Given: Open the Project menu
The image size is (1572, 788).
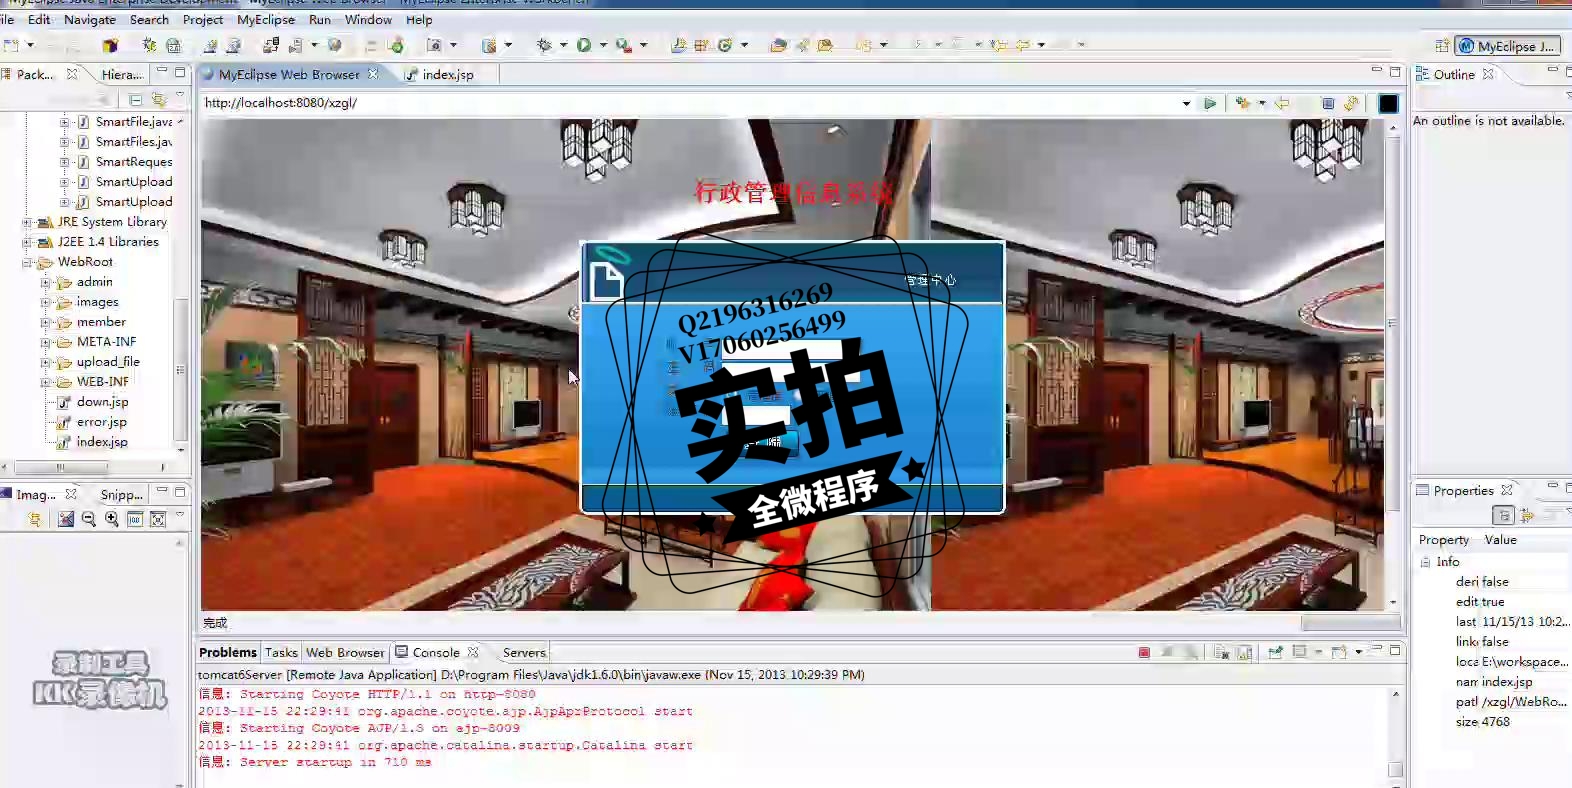Looking at the screenshot, I should tap(203, 19).
